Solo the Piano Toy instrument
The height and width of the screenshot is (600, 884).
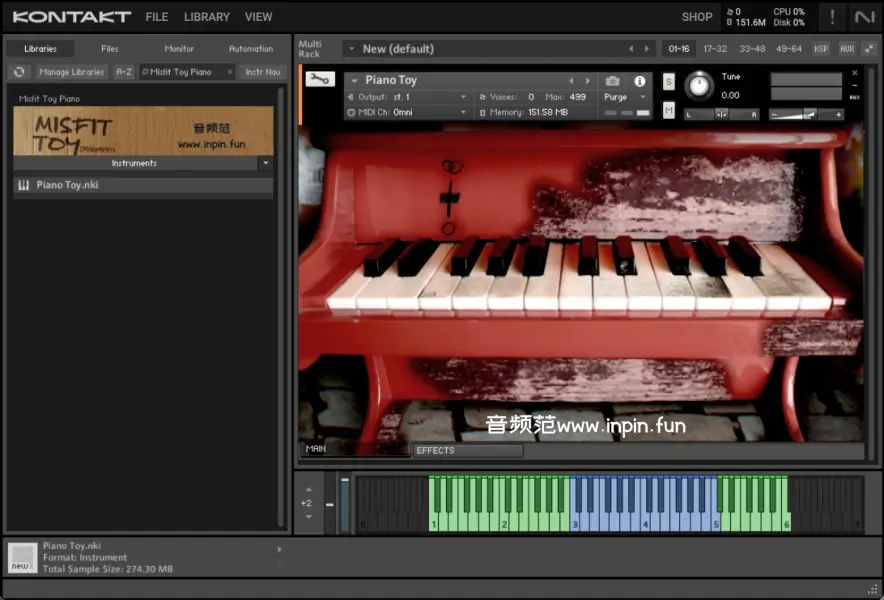click(x=669, y=81)
